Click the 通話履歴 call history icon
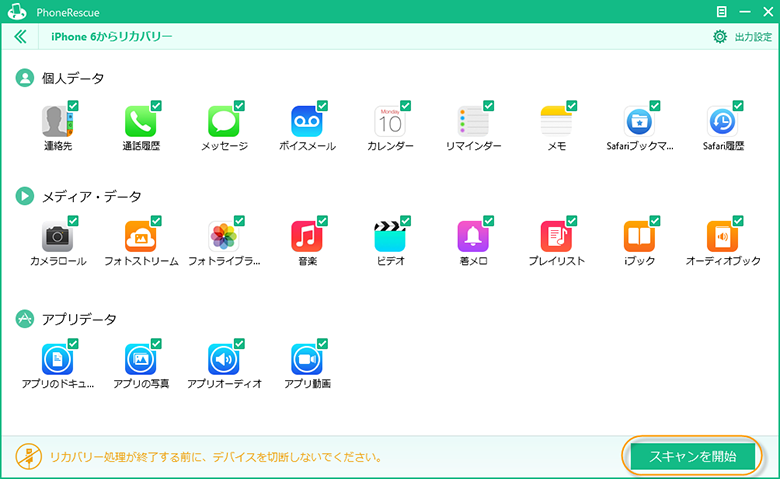This screenshot has width=780, height=479. click(x=140, y=121)
